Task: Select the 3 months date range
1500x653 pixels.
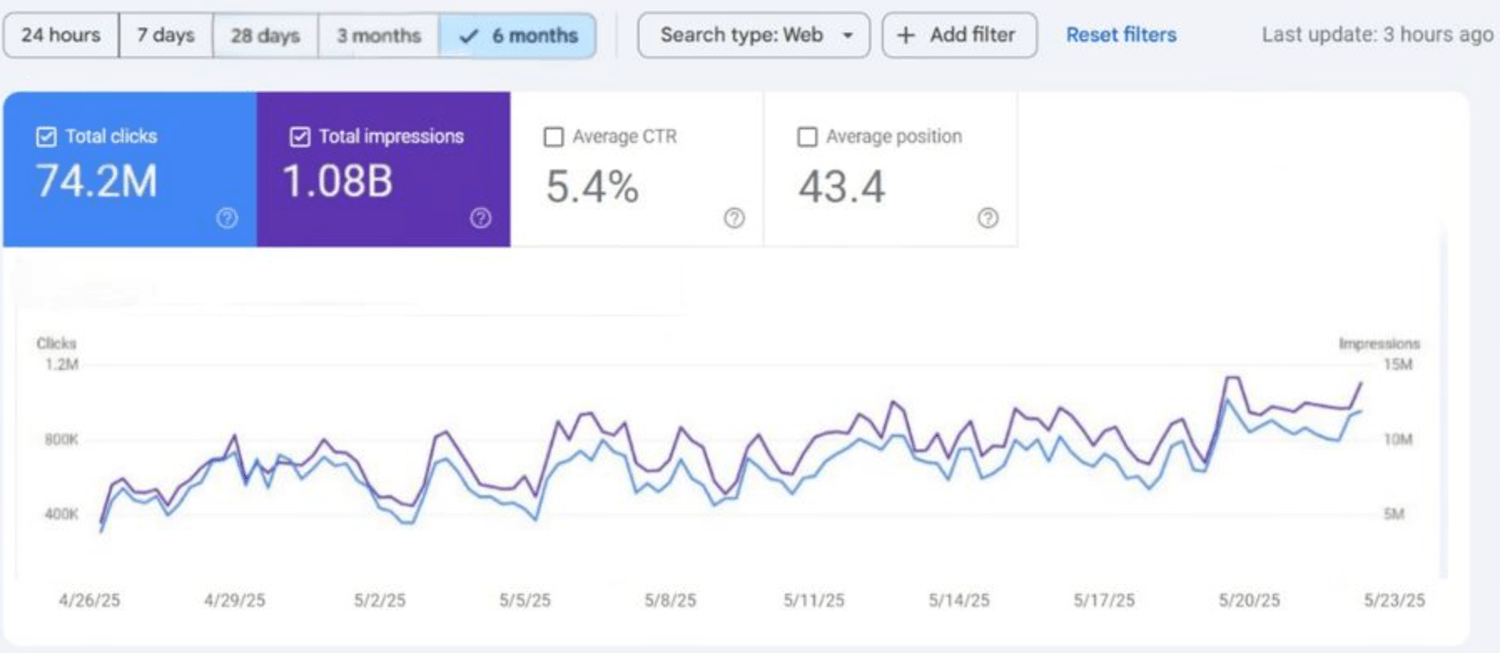Action: pyautogui.click(x=378, y=36)
